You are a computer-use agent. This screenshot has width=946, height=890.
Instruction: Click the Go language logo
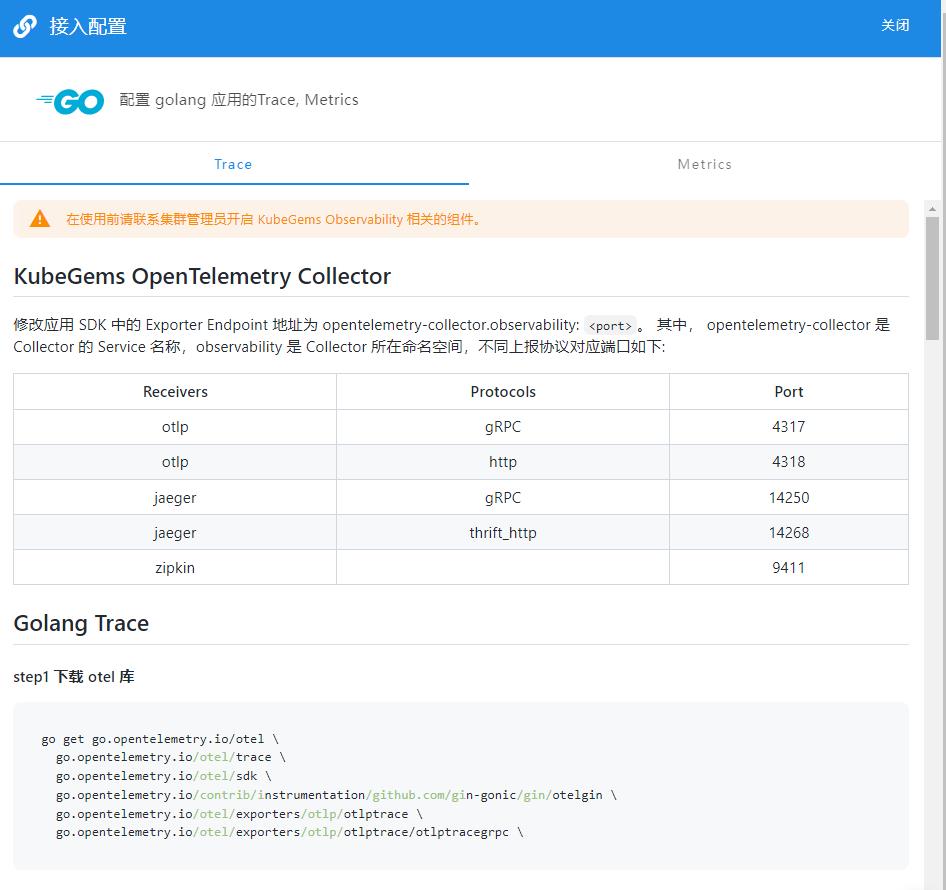tap(70, 101)
